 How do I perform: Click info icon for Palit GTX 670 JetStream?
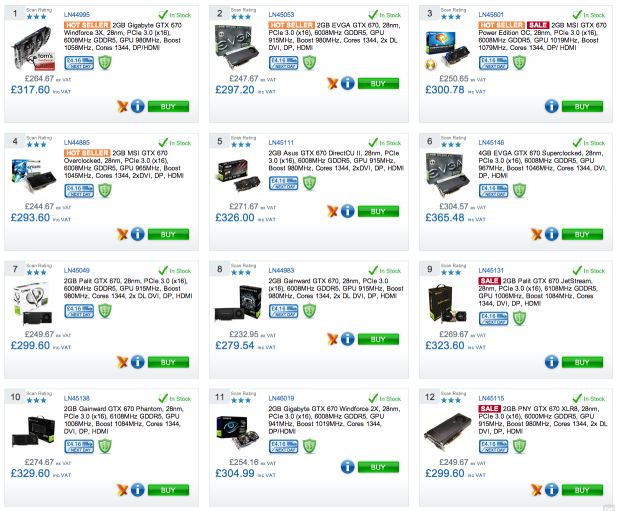pos(552,361)
